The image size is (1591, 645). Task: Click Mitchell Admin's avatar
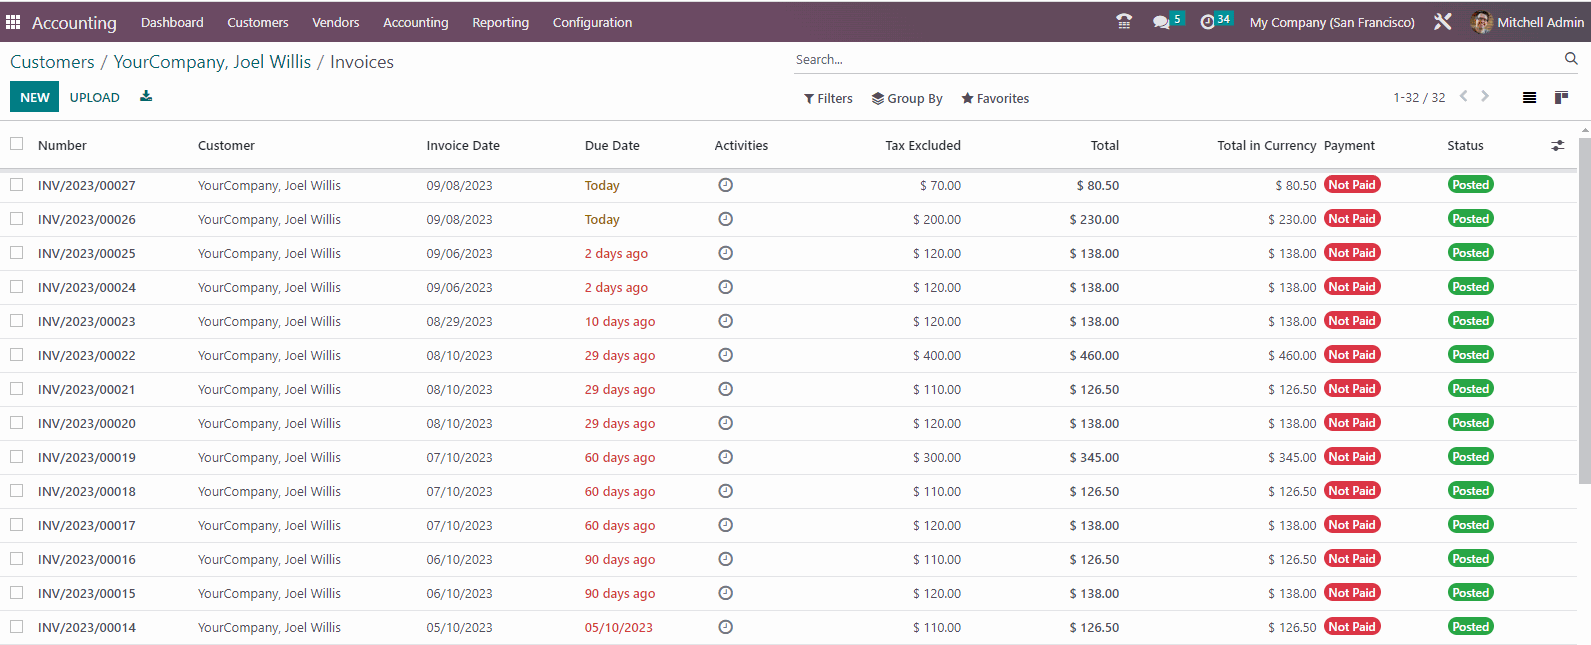point(1481,22)
